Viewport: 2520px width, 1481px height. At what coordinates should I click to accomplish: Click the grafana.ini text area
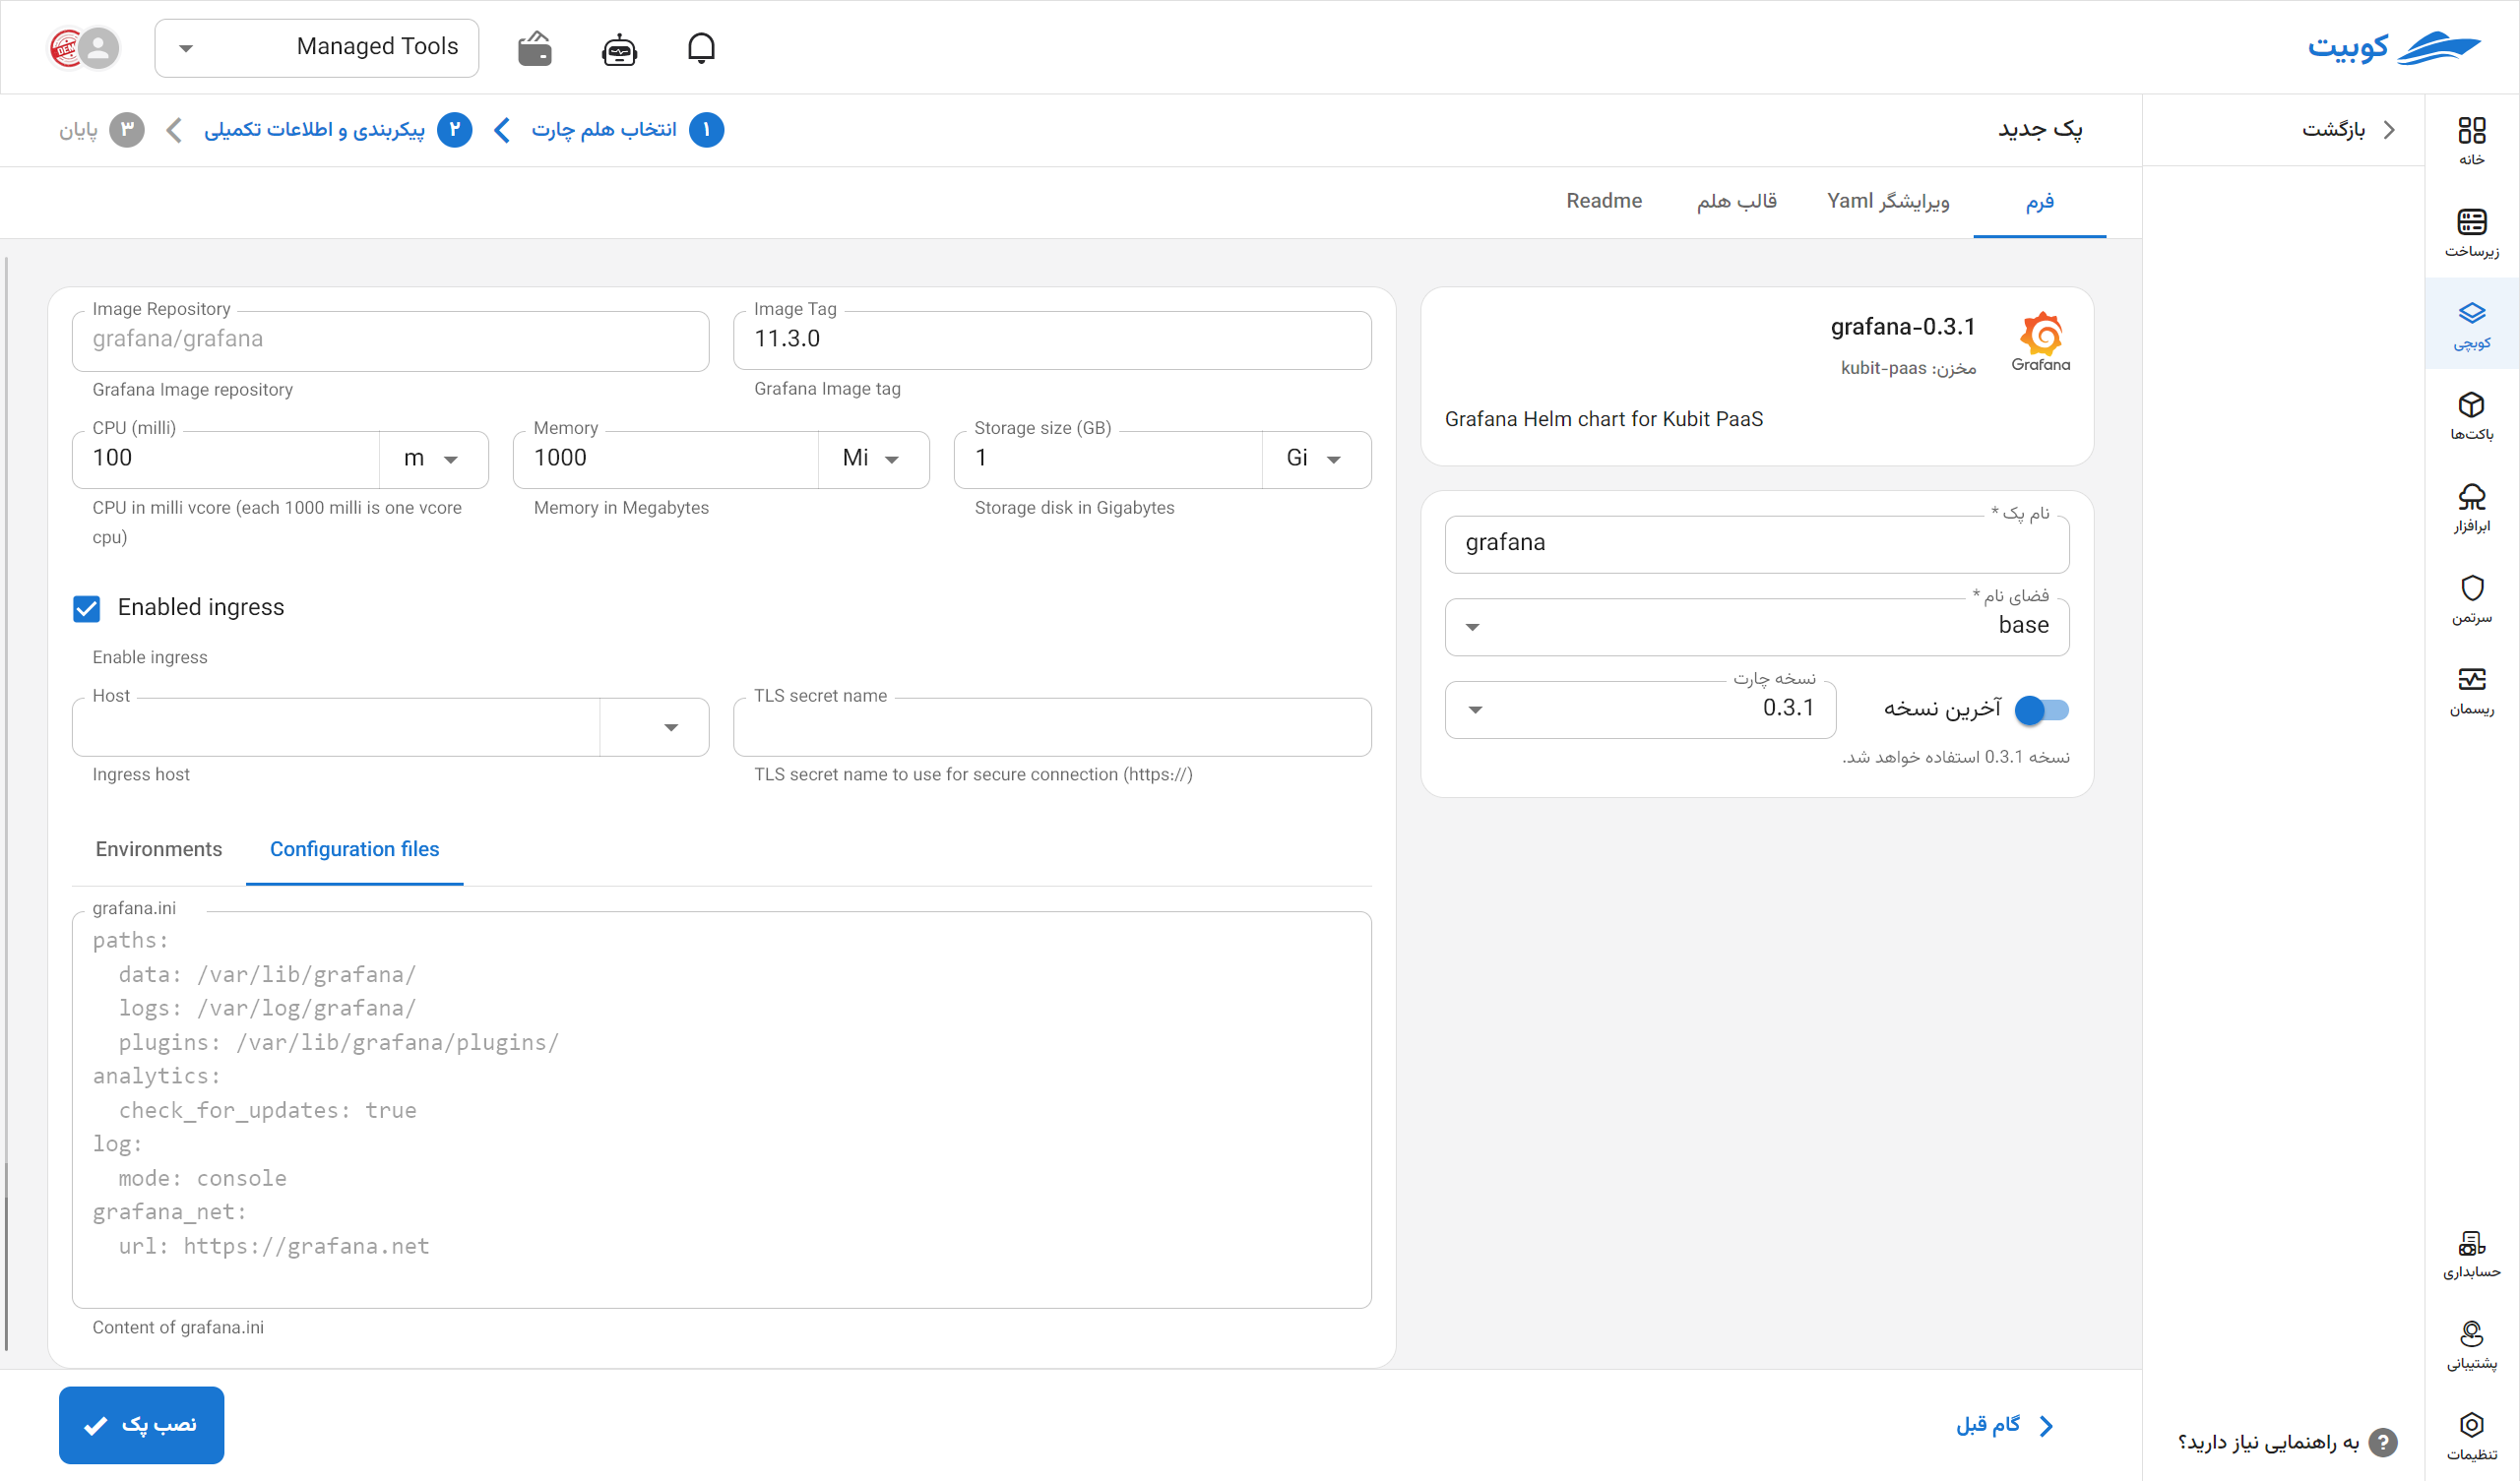721,1110
